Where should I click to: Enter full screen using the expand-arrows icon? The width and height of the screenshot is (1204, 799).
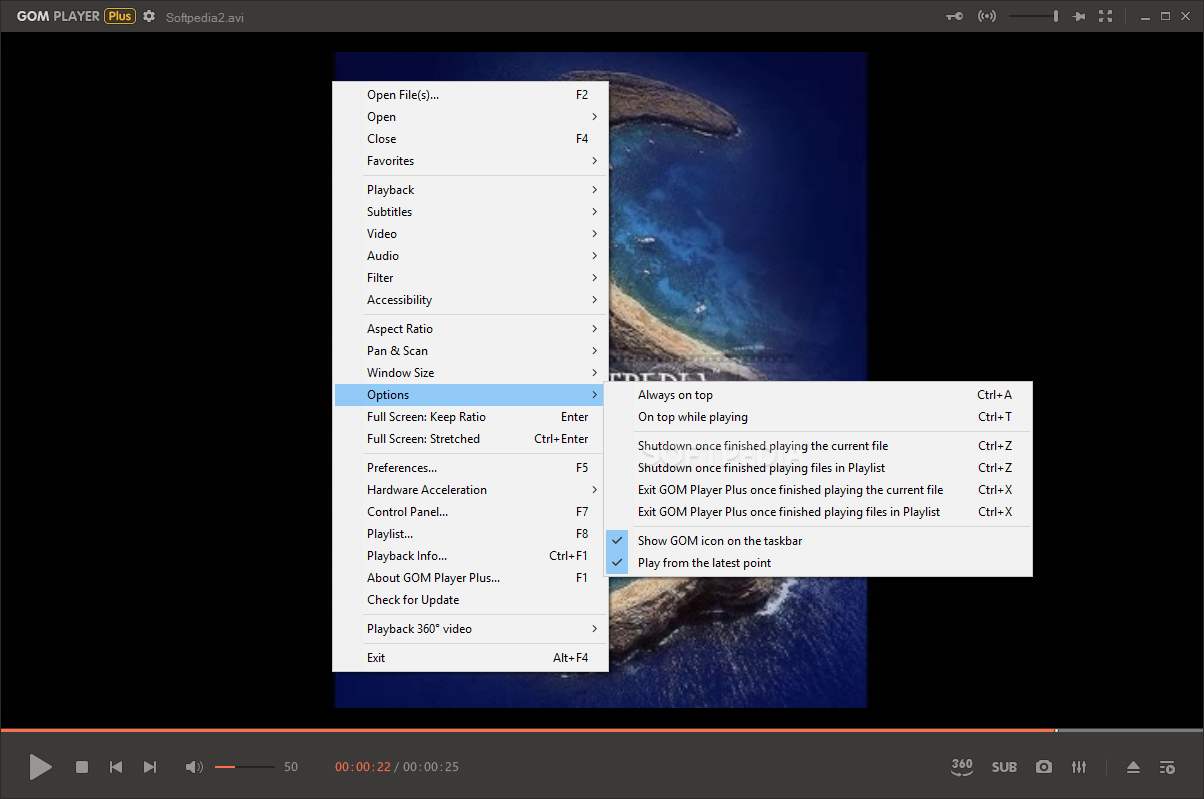click(1105, 16)
